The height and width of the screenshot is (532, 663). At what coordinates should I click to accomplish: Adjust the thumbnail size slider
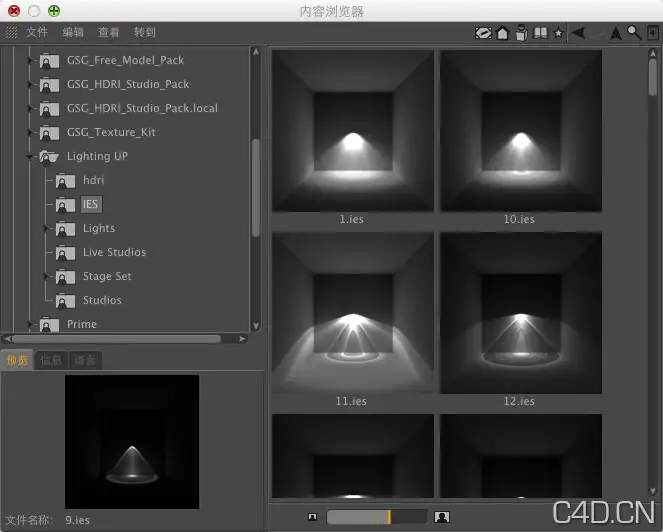click(377, 517)
